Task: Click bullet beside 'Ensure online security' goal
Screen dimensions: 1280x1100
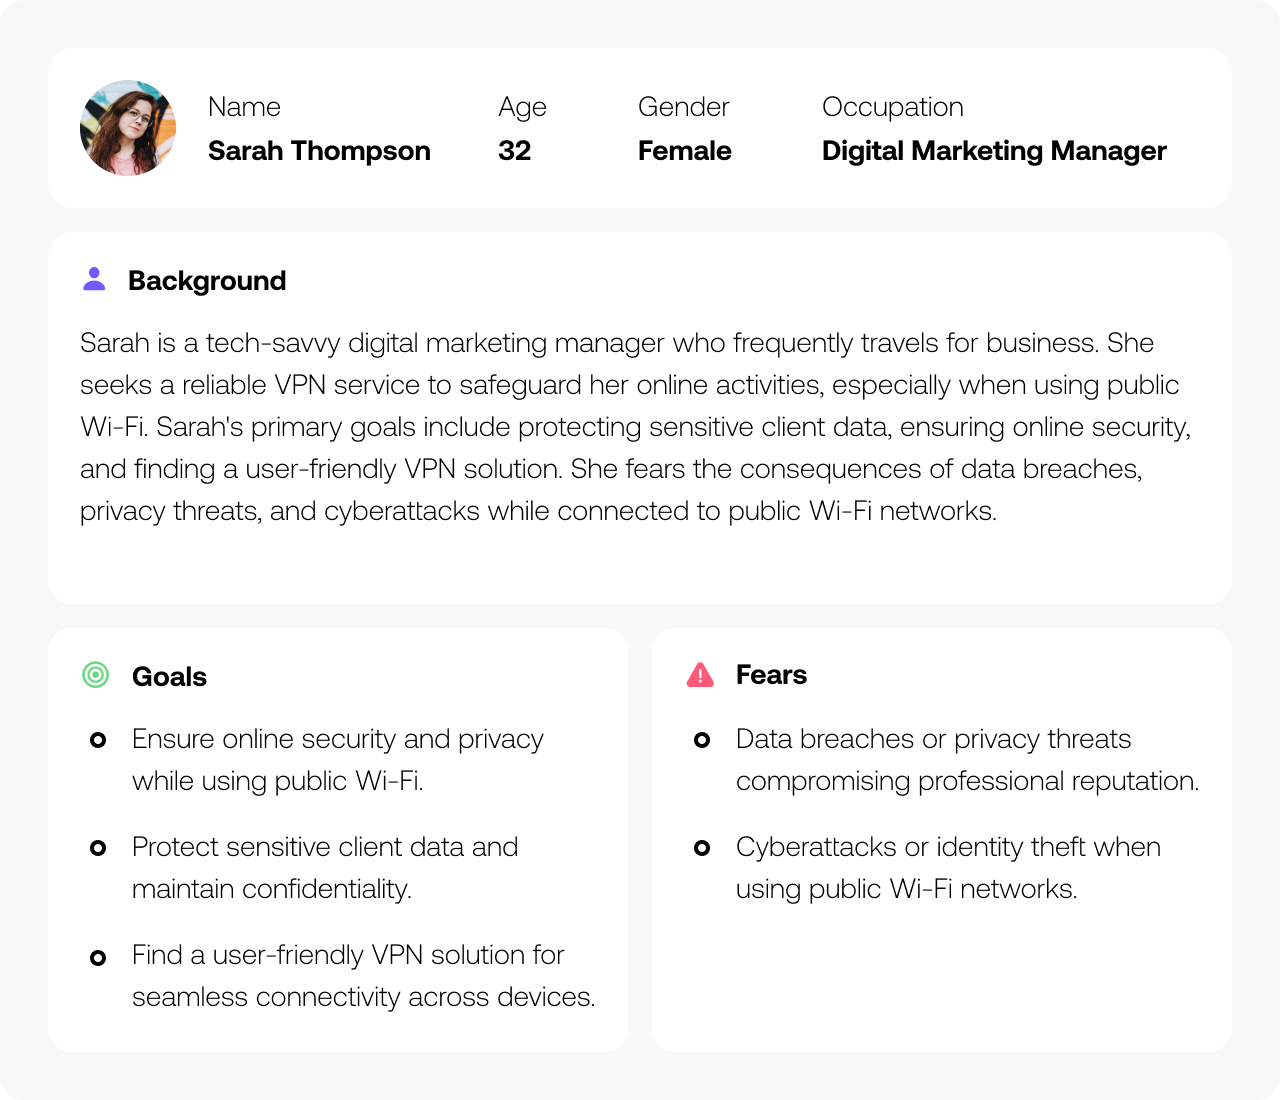Action: 98,740
